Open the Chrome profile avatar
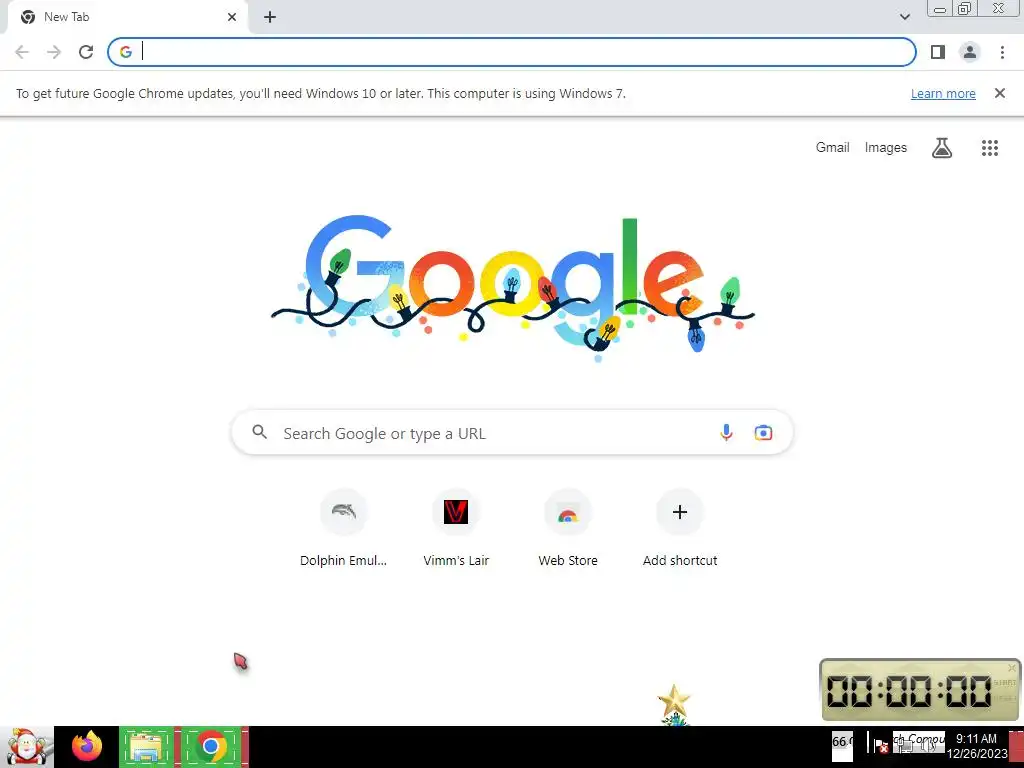1024x768 pixels. click(x=970, y=52)
